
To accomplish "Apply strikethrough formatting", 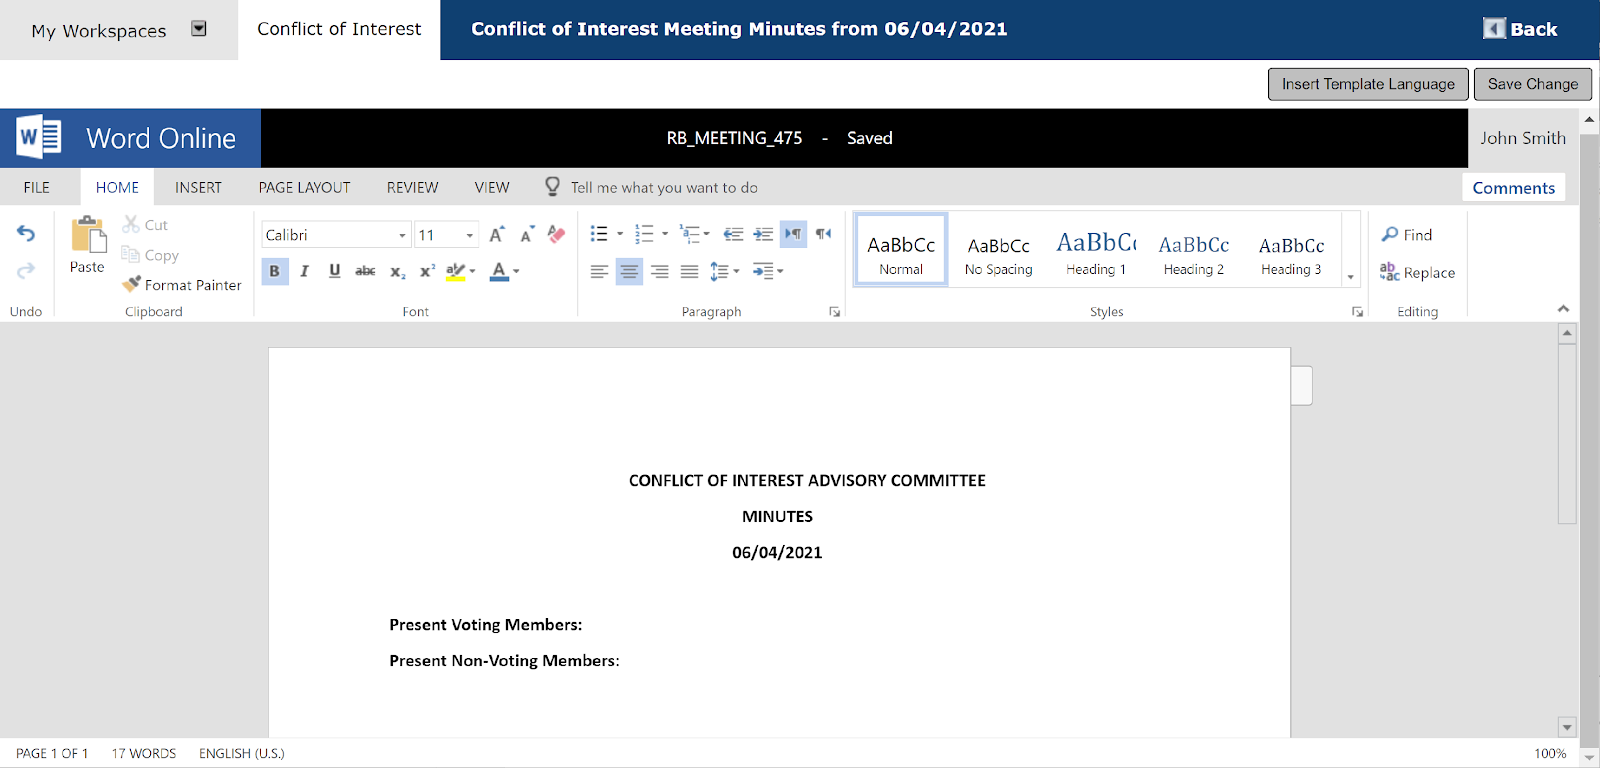I will [x=365, y=271].
